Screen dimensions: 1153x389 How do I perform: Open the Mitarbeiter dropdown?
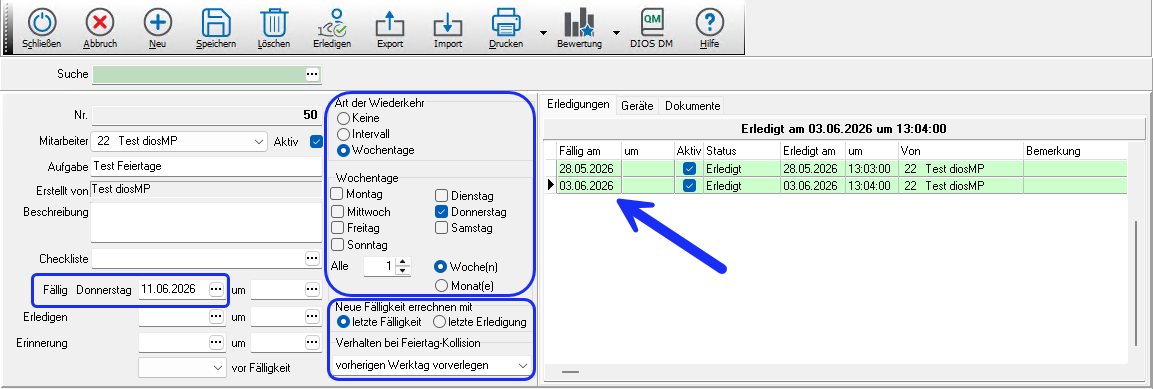point(260,141)
